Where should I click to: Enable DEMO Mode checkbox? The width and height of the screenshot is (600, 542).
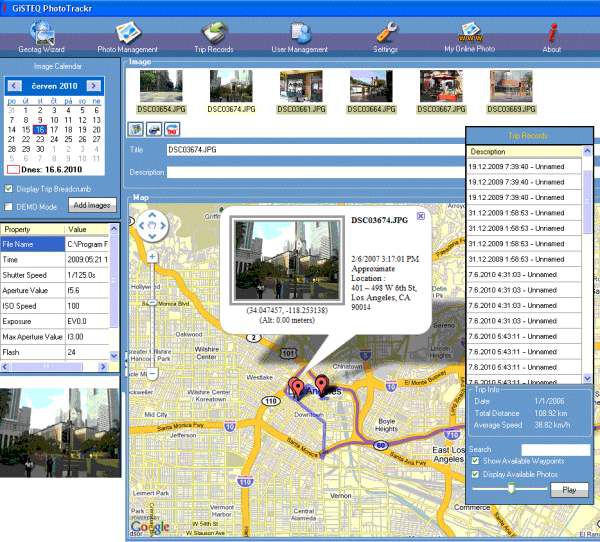pyautogui.click(x=9, y=205)
